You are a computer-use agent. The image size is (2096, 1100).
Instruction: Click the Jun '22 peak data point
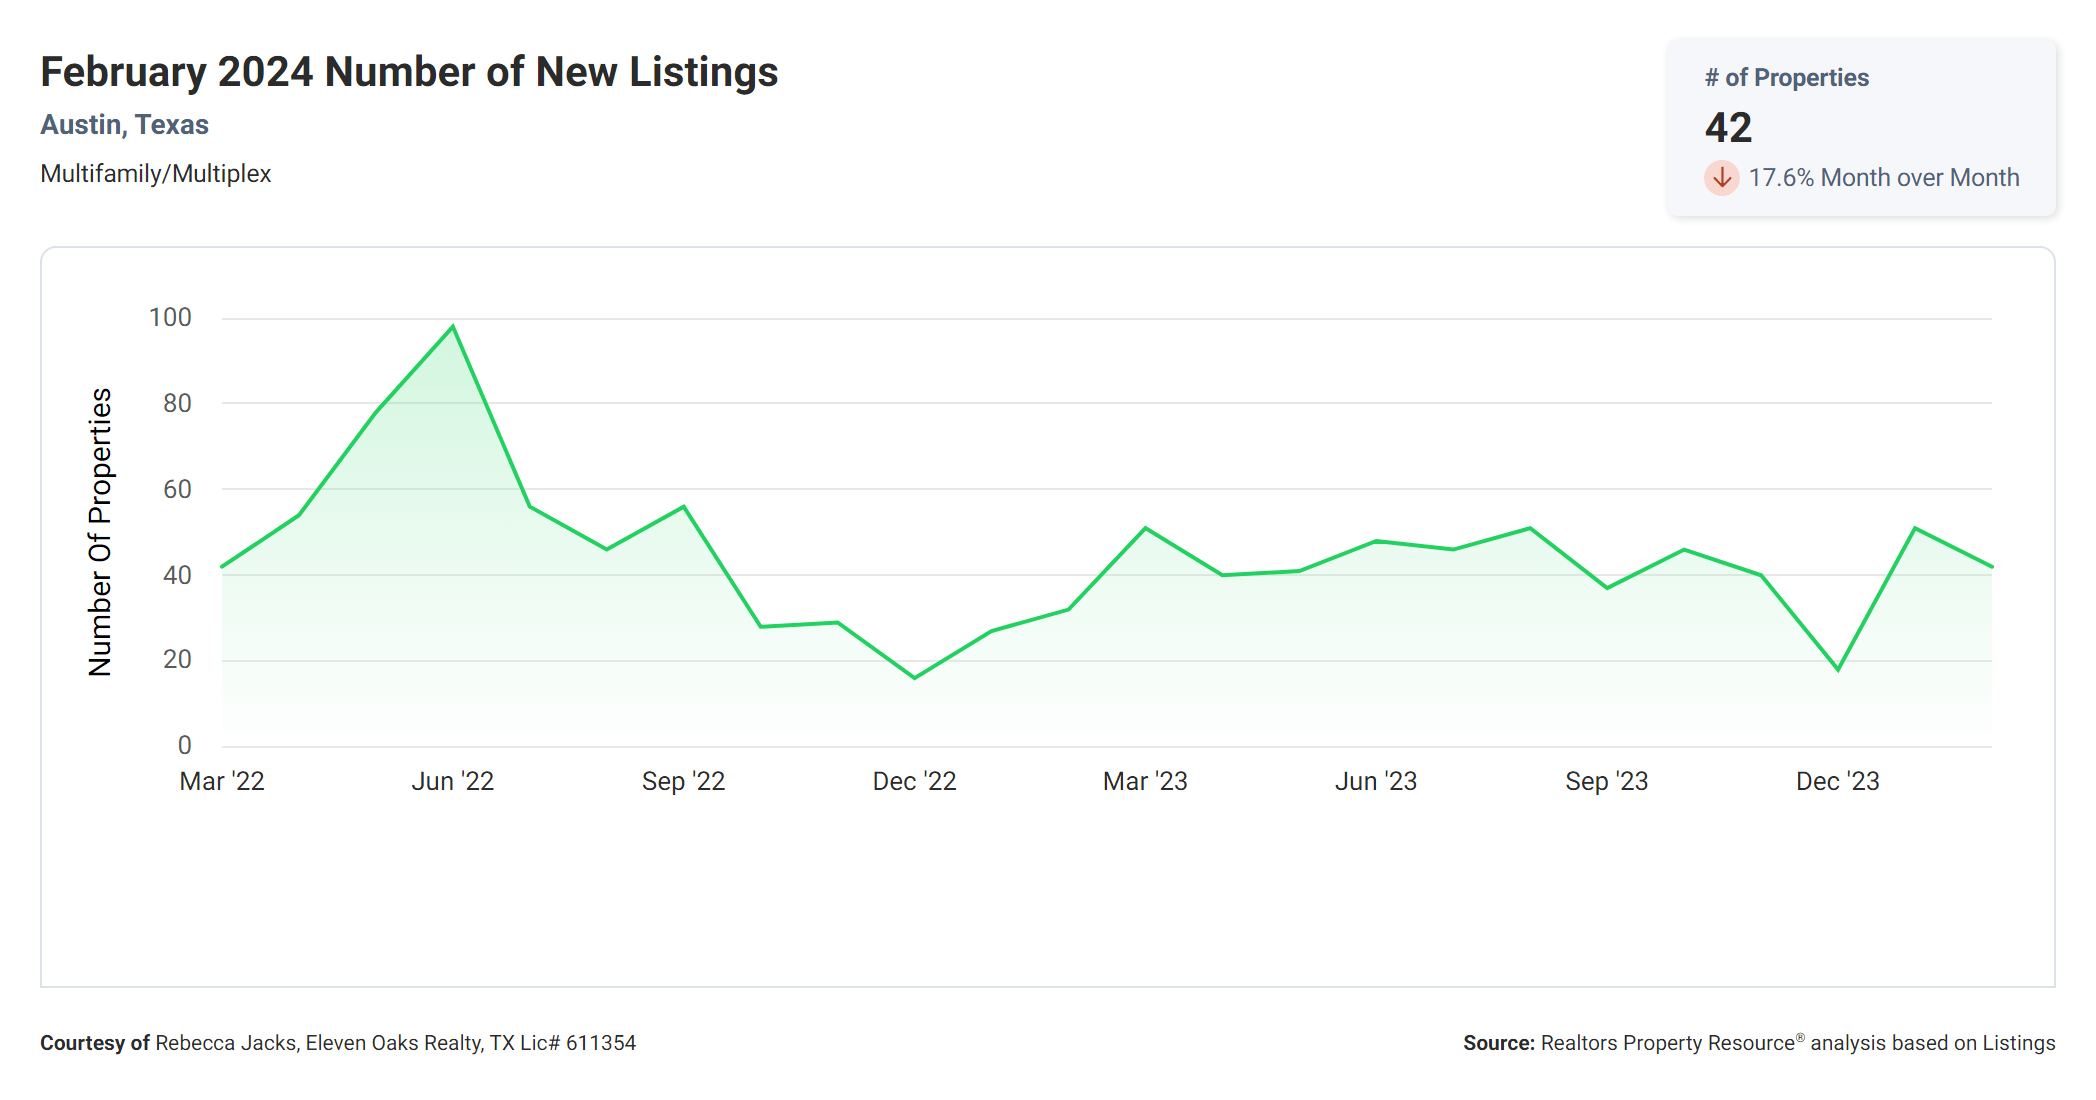pos(453,326)
